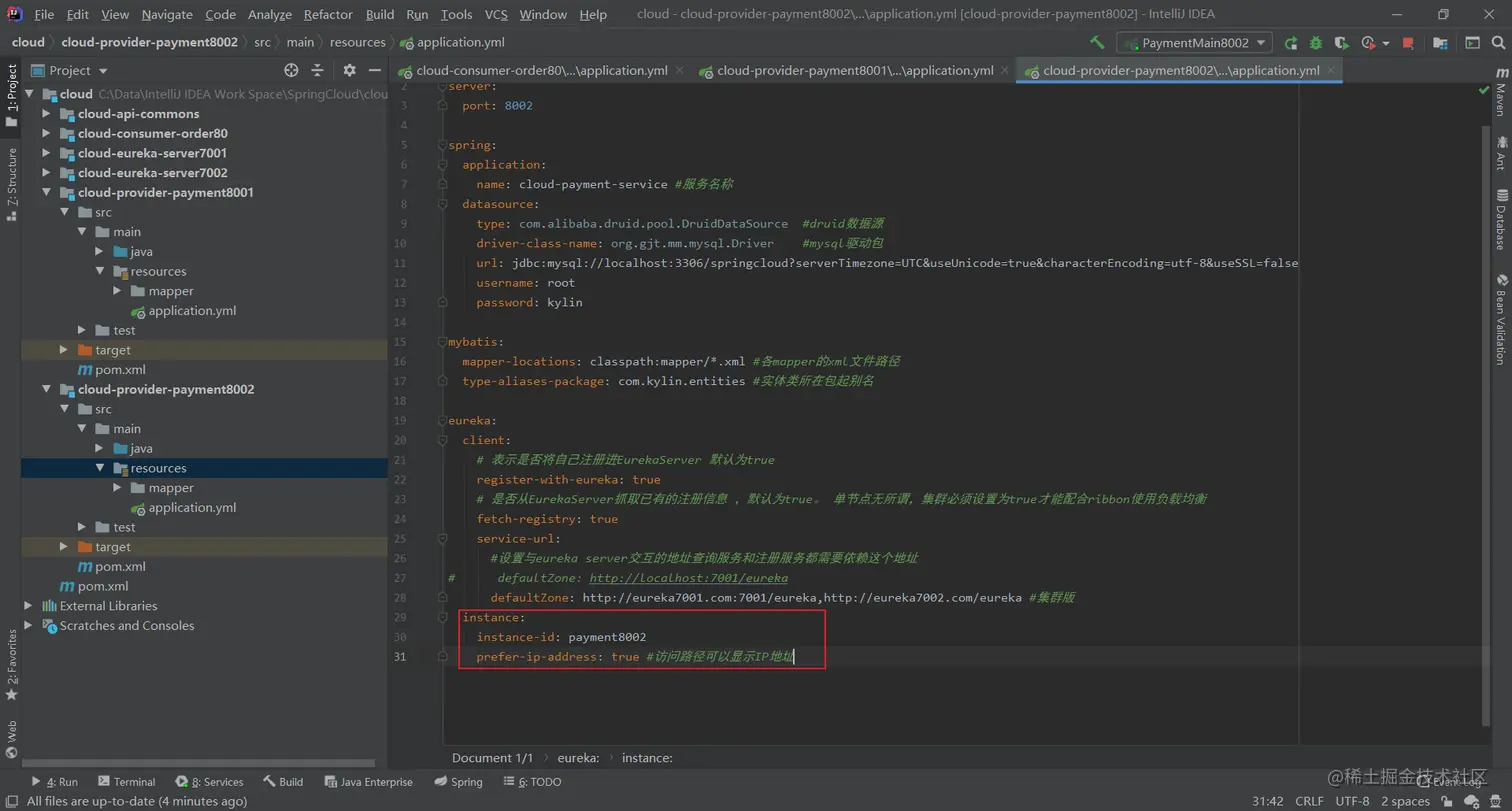Image resolution: width=1512 pixels, height=811 pixels.
Task: Open the Navigate menu
Action: point(167,14)
